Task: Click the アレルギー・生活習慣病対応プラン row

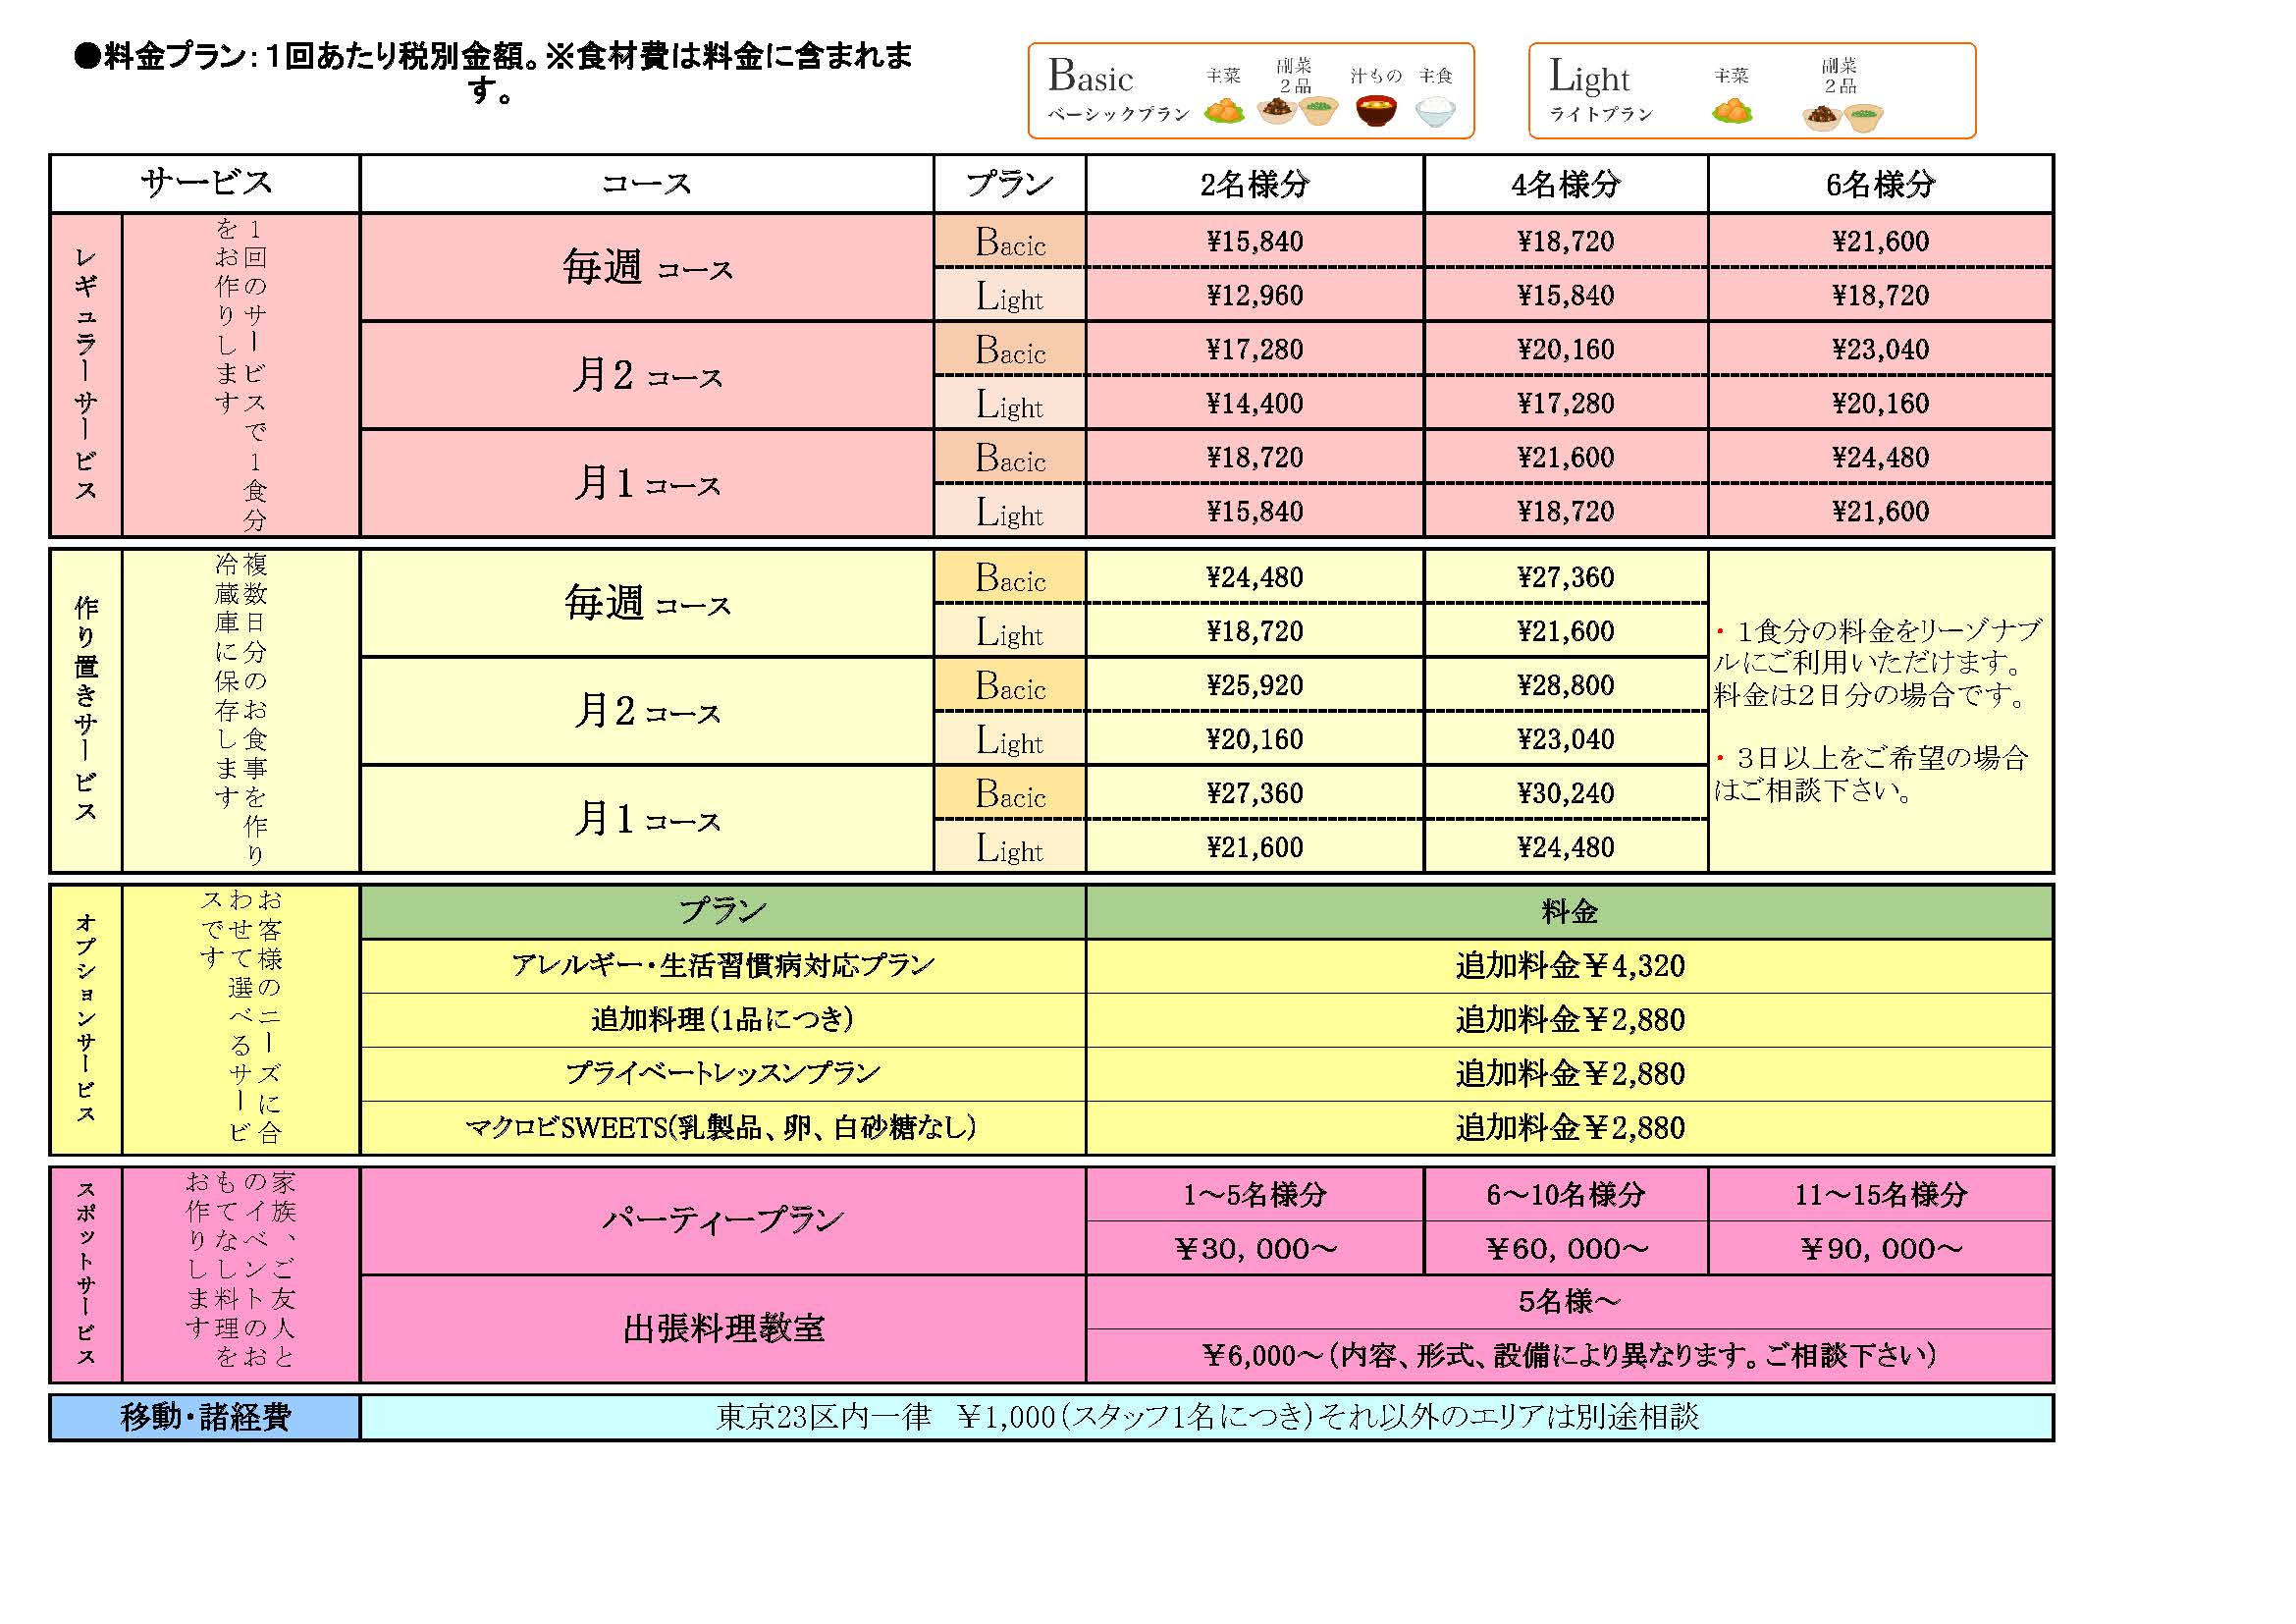Action: coord(722,965)
